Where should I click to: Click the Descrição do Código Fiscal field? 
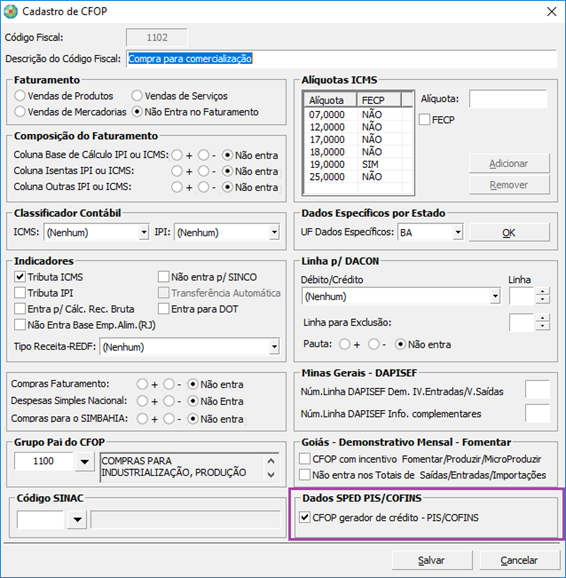pyautogui.click(x=341, y=59)
